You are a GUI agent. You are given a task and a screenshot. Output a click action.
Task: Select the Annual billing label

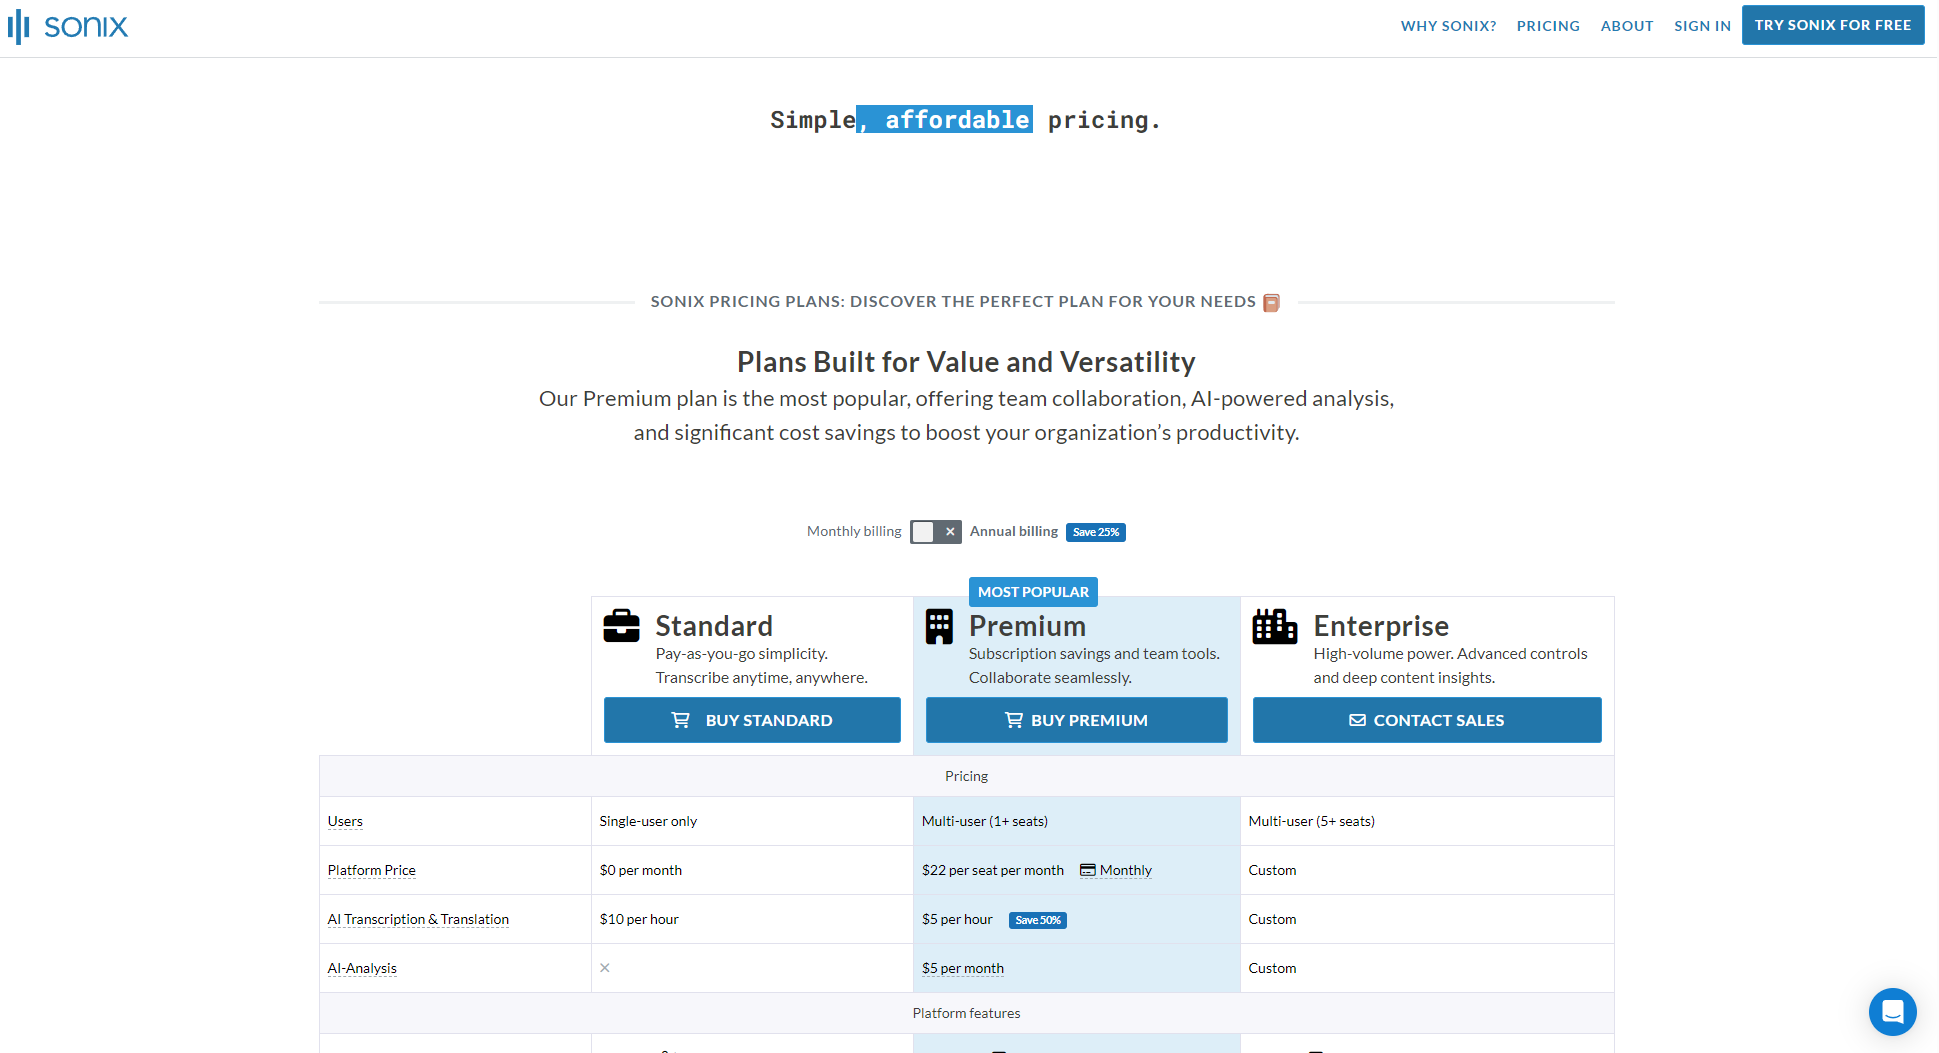1013,532
